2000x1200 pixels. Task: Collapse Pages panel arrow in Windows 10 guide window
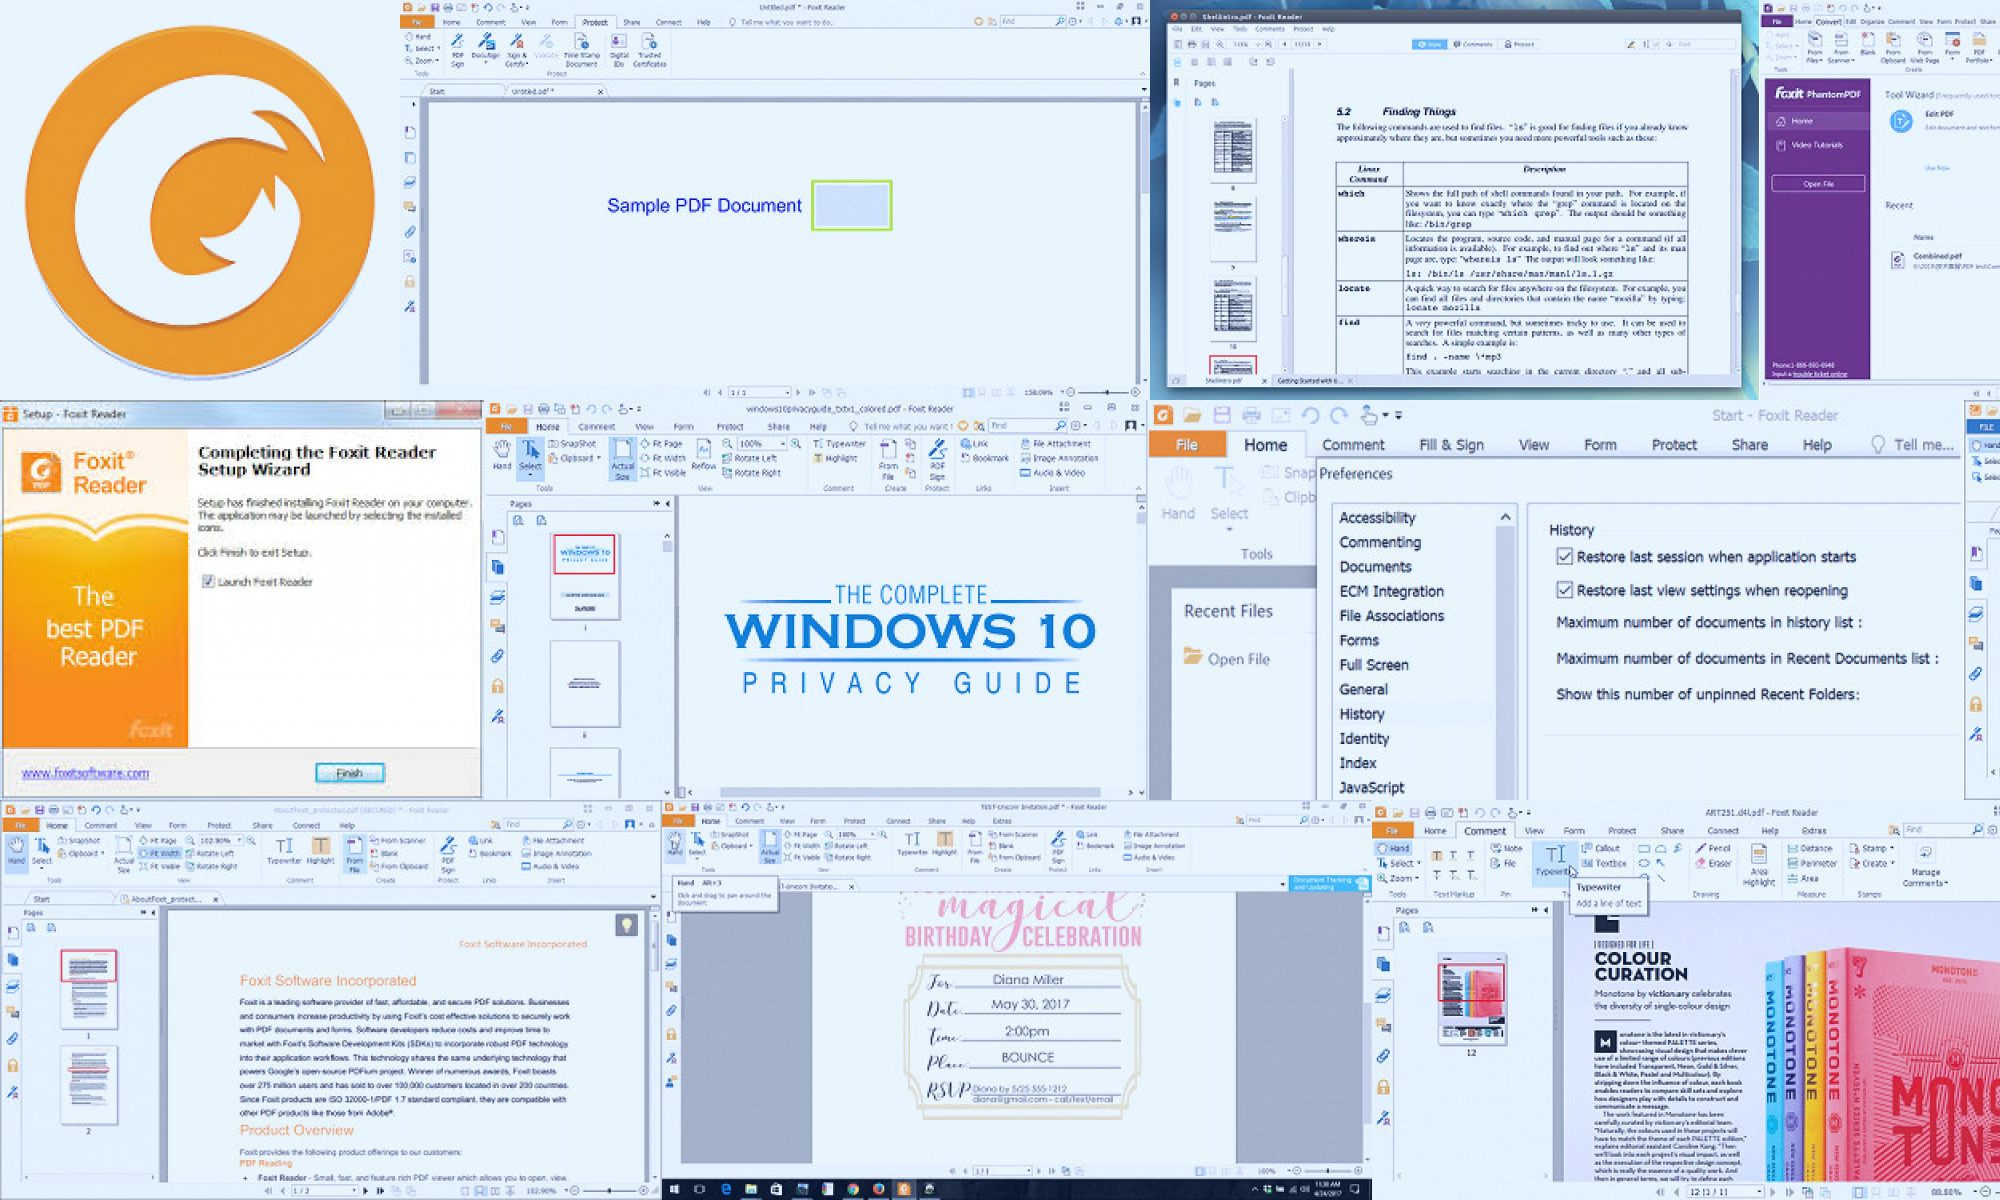click(667, 504)
